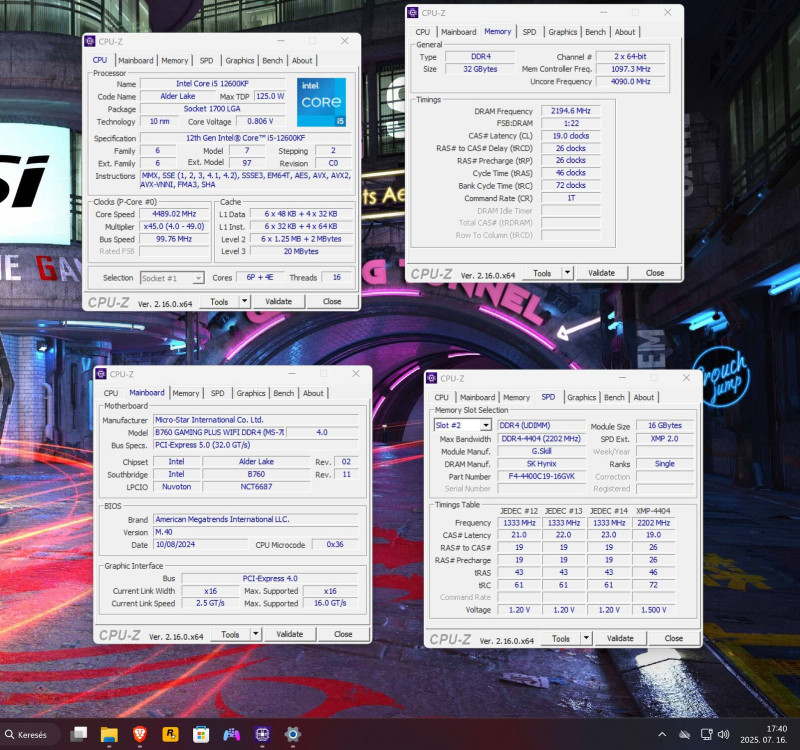
Task: Open the Keresés search box
Action: pyautogui.click(x=29, y=734)
